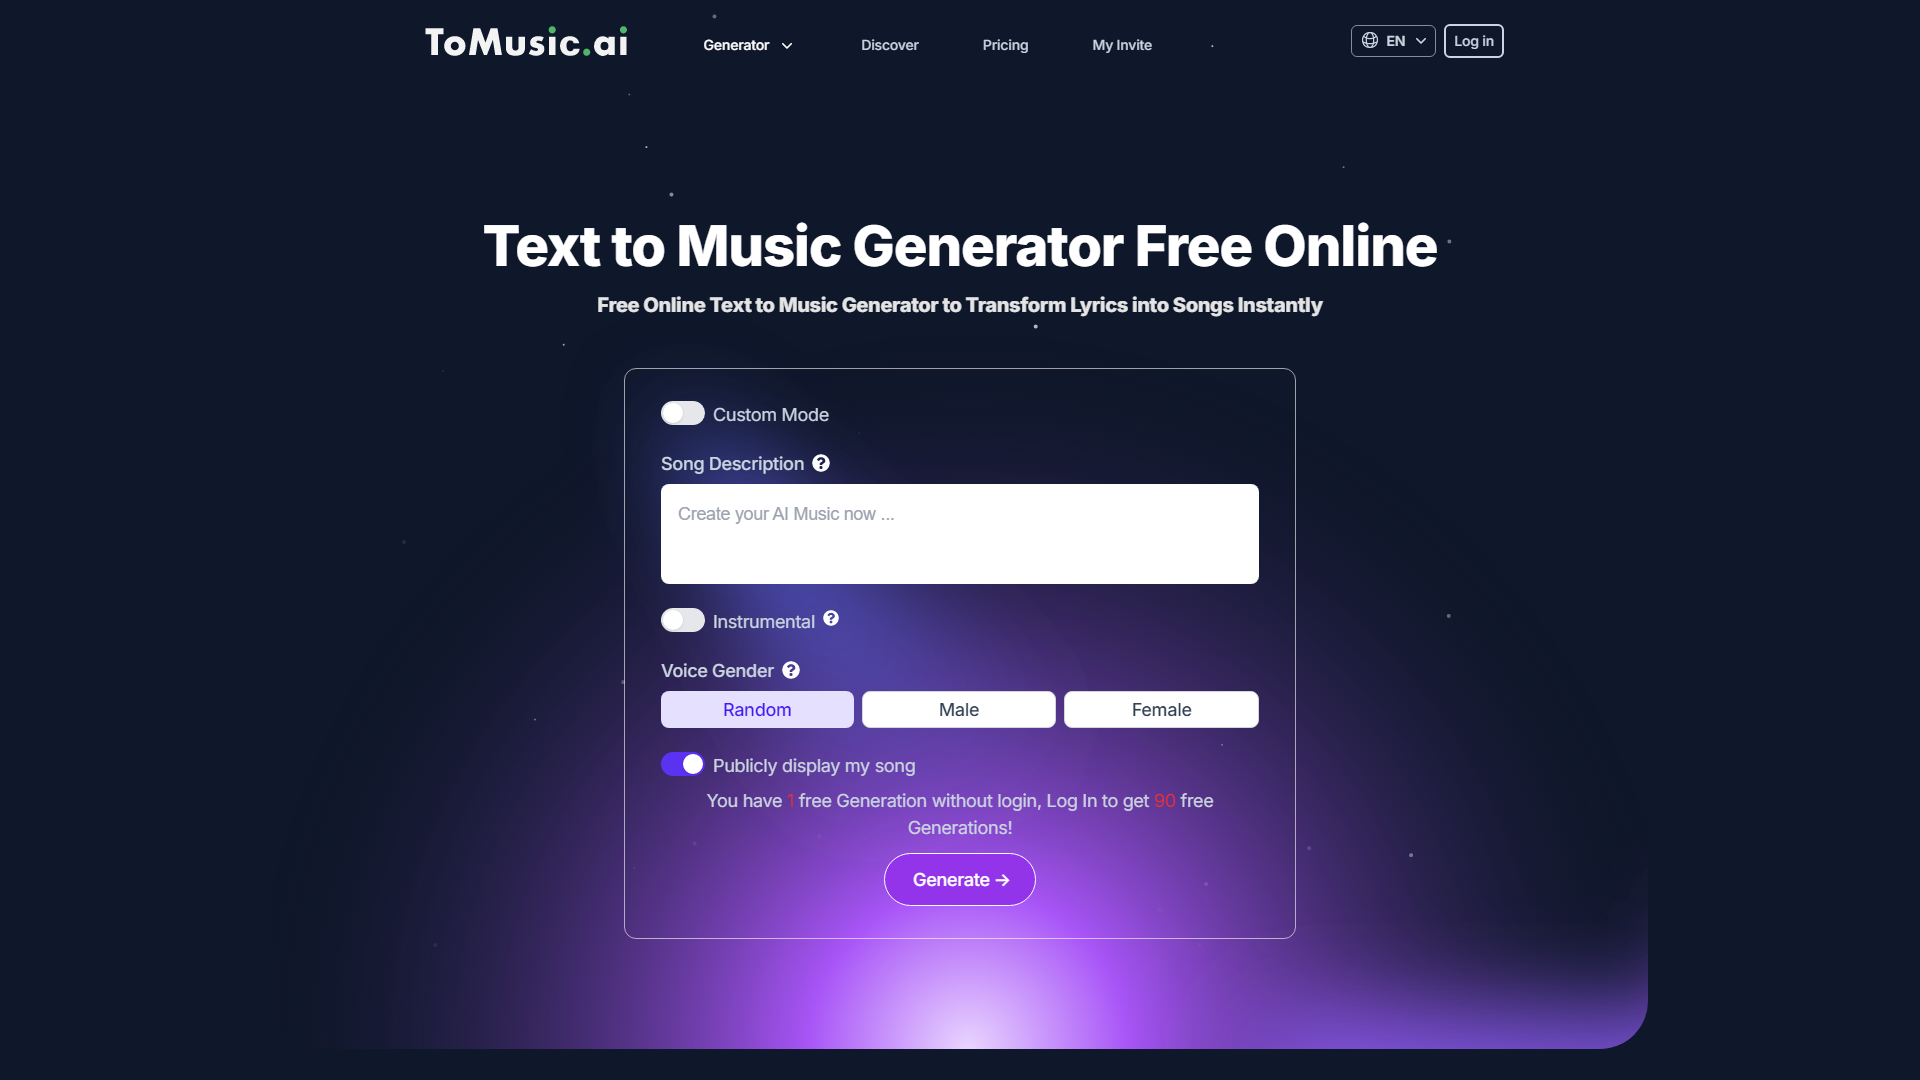The width and height of the screenshot is (1920, 1080).
Task: Click the Voice Gender help icon
Action: click(790, 670)
